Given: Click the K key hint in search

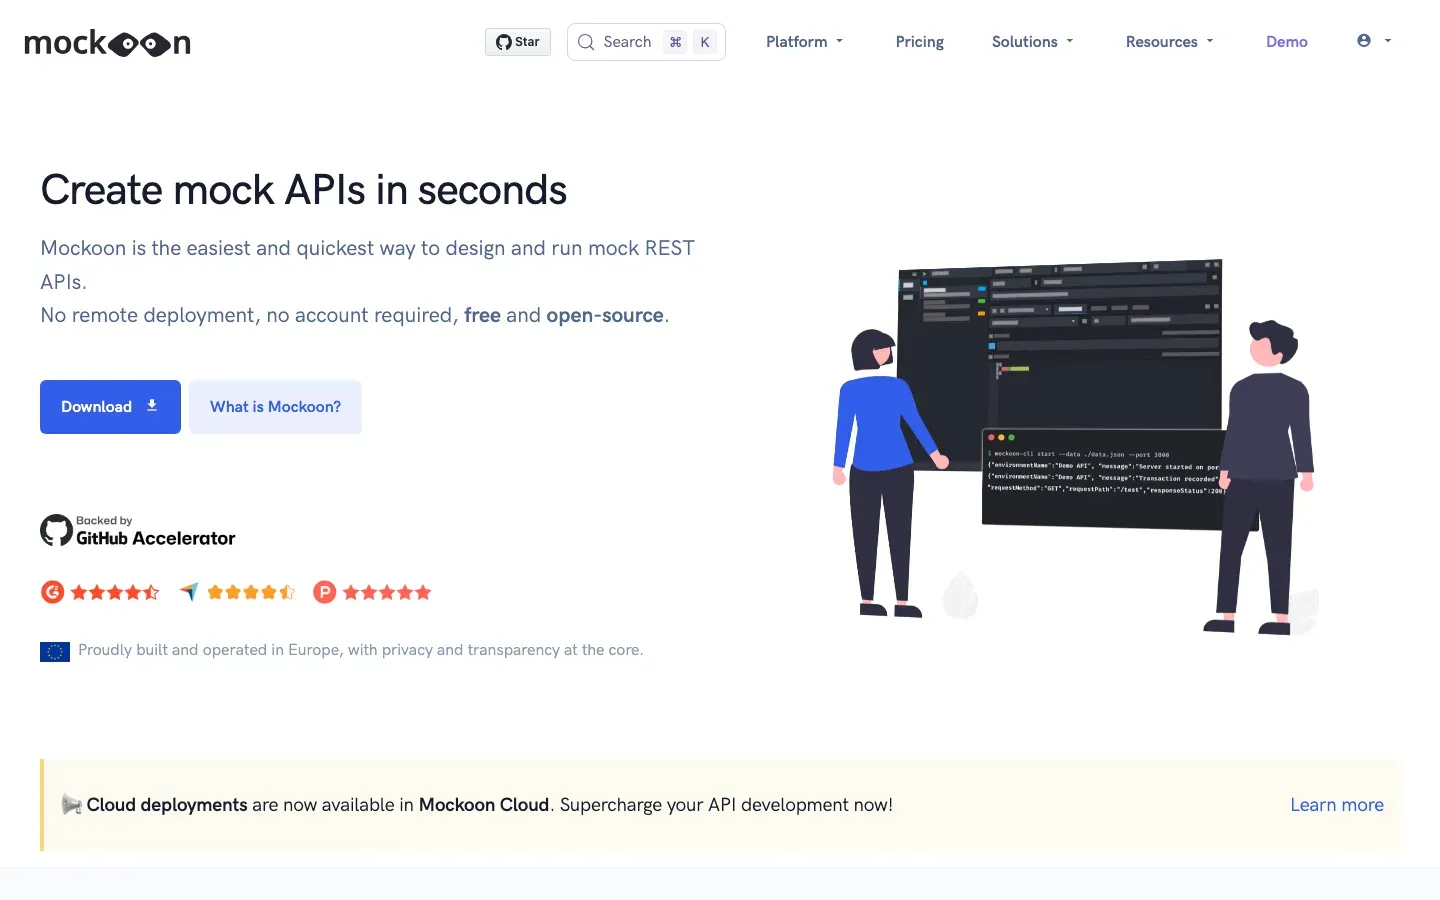Looking at the screenshot, I should click(705, 42).
